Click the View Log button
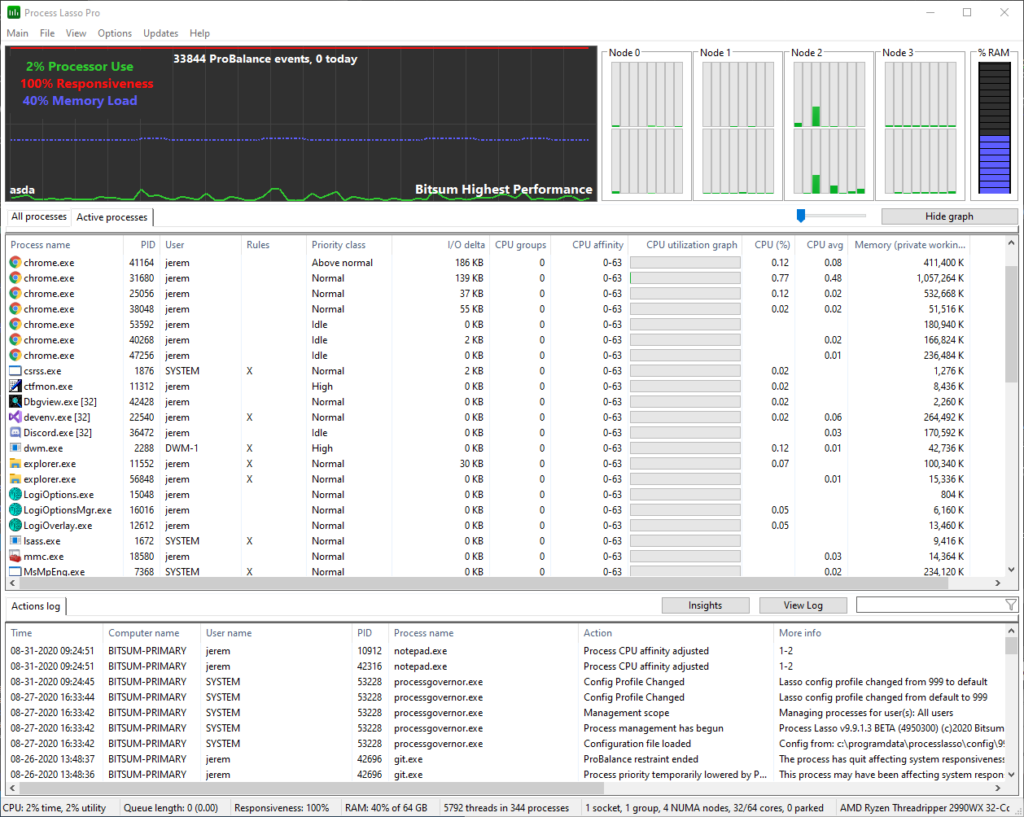 pos(802,605)
